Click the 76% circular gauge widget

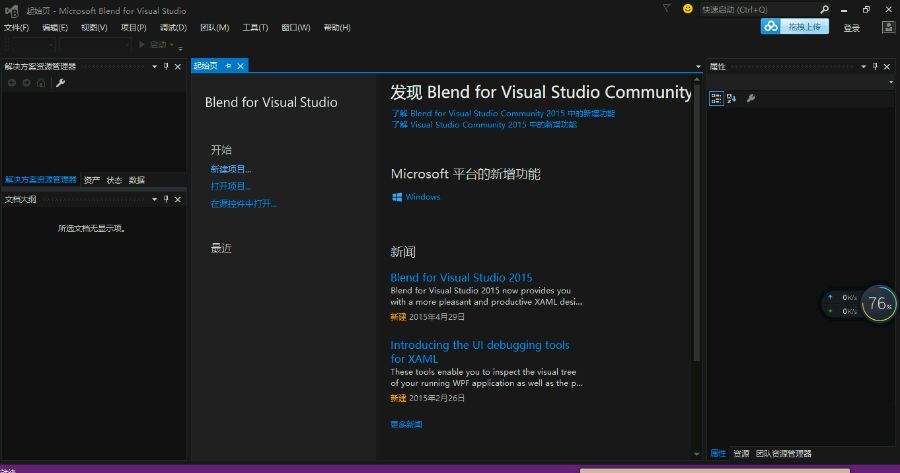[x=879, y=303]
